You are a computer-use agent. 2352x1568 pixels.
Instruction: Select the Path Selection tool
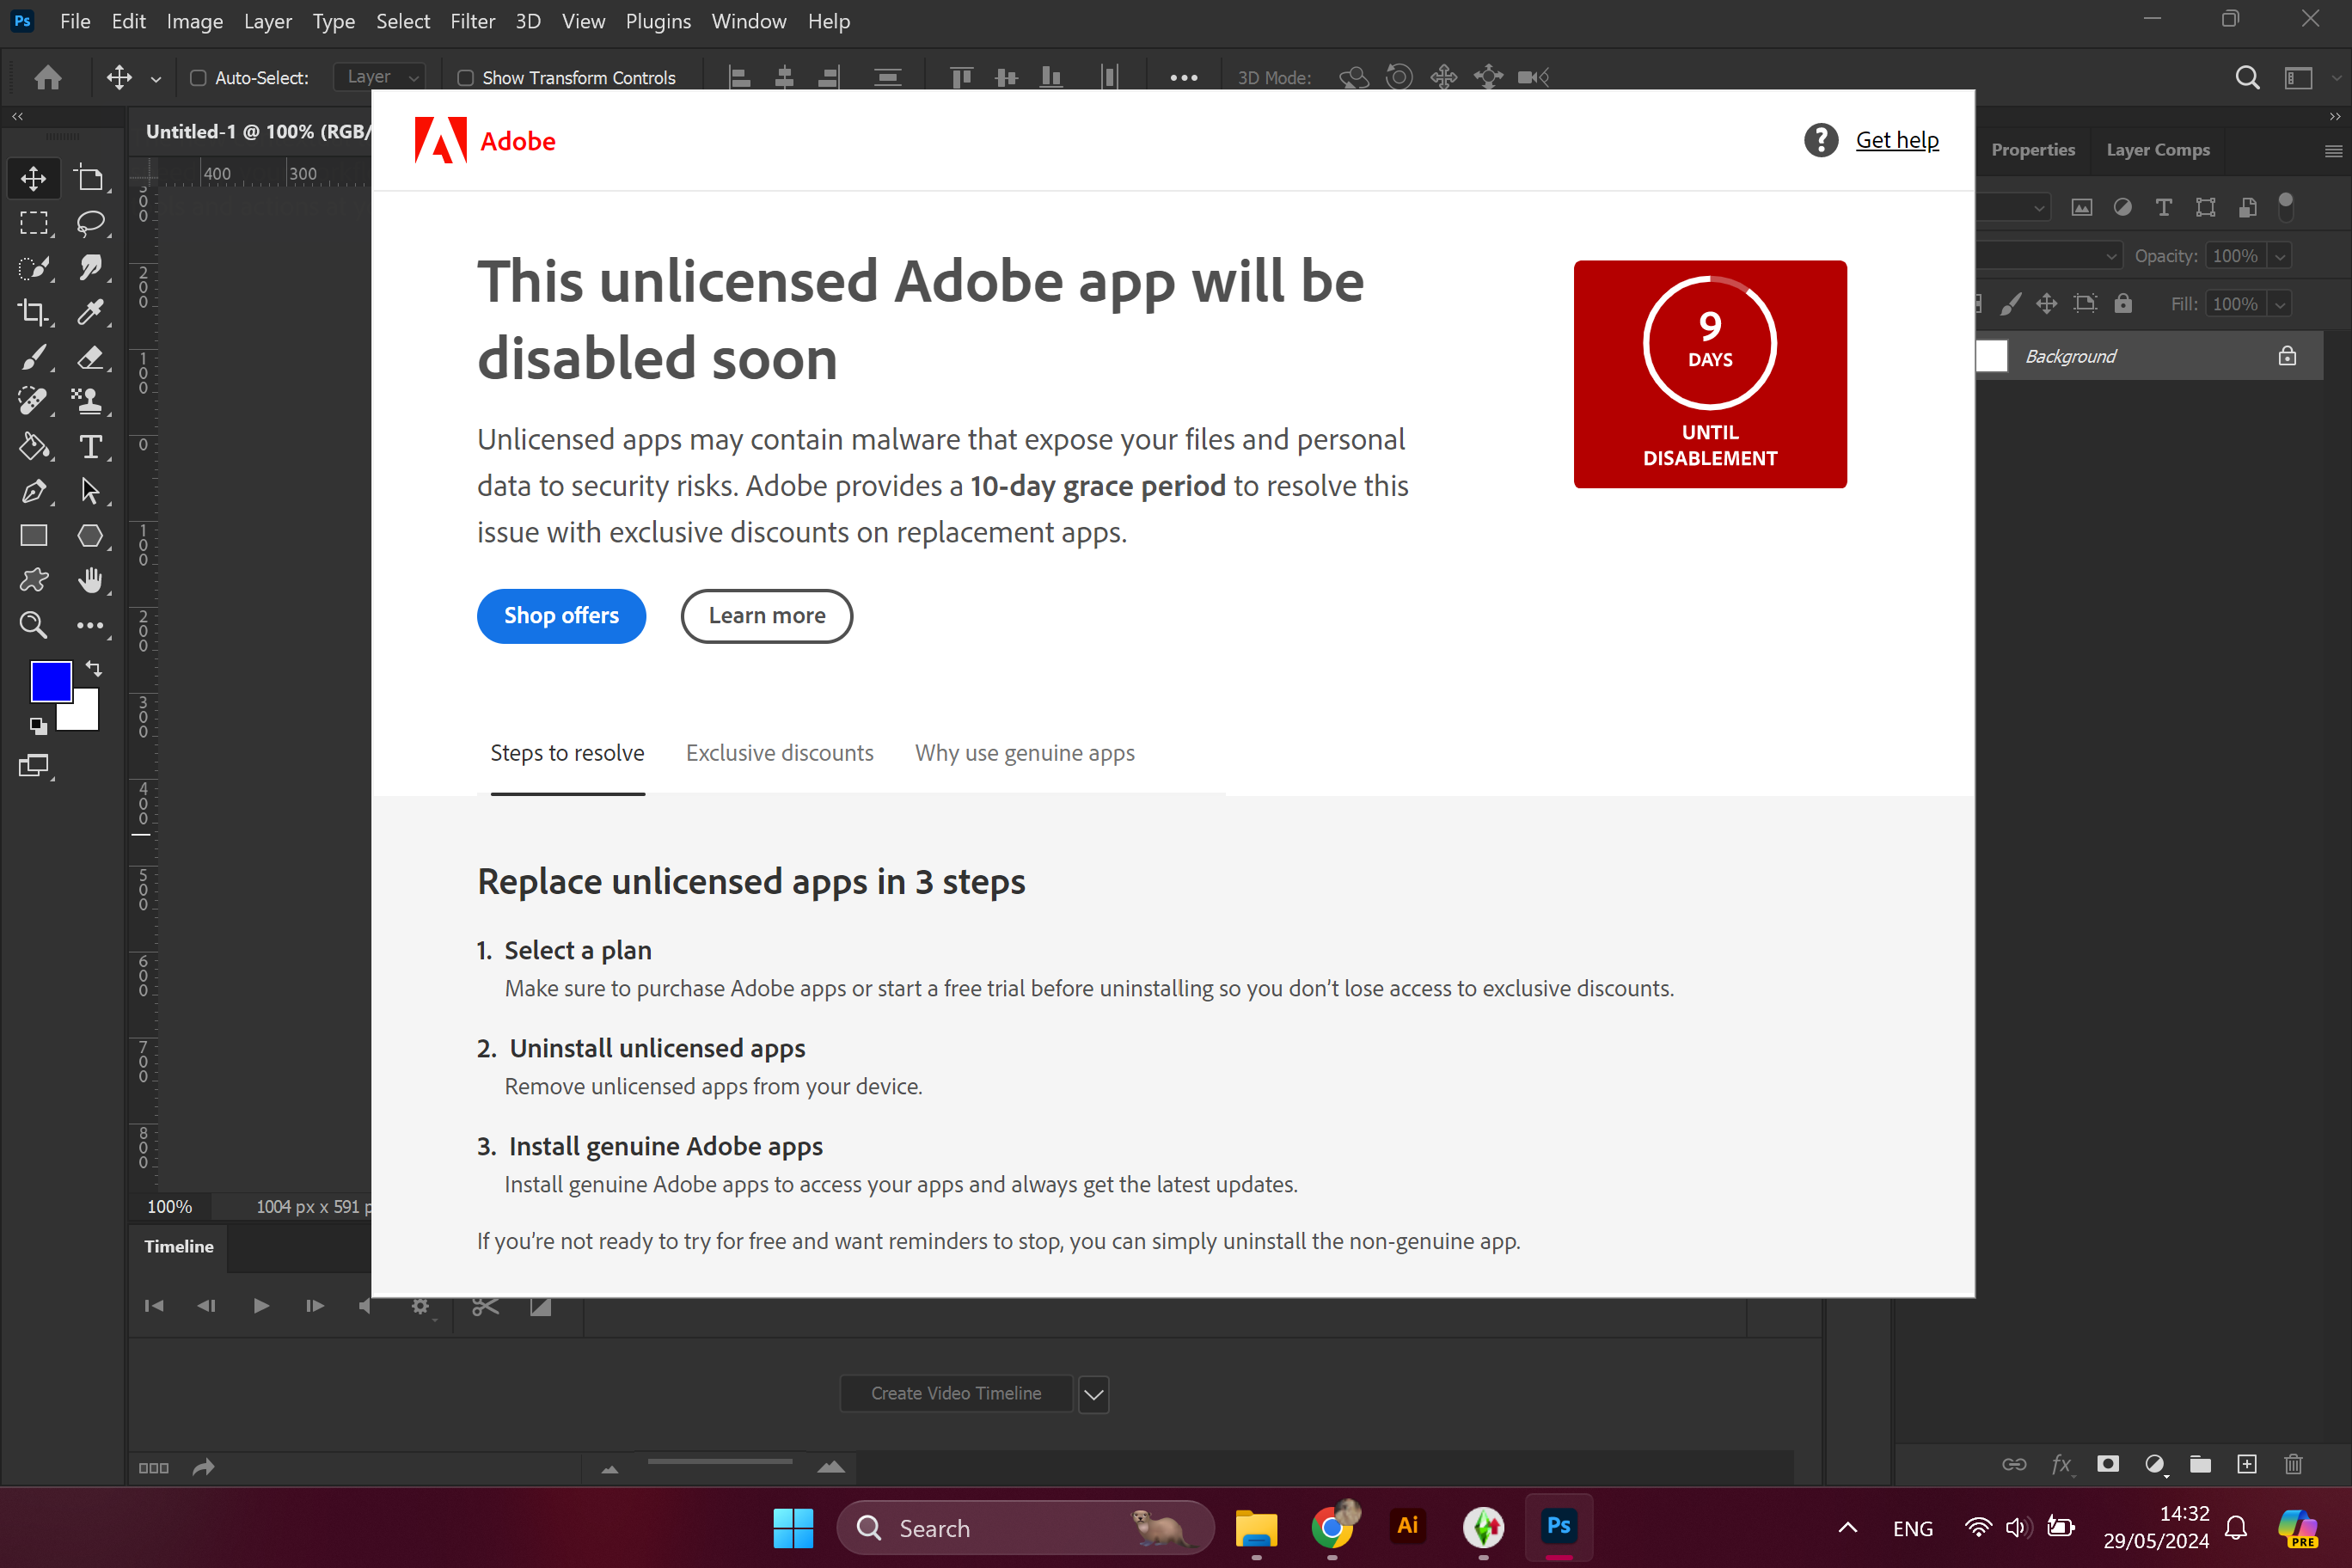(90, 491)
